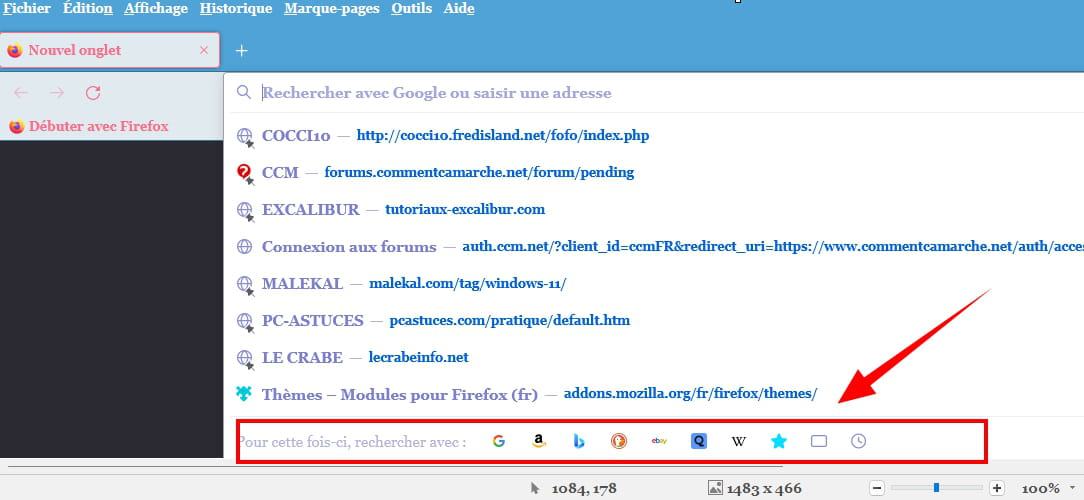Search in open tabs icon
The image size is (1084, 500).
(x=819, y=441)
